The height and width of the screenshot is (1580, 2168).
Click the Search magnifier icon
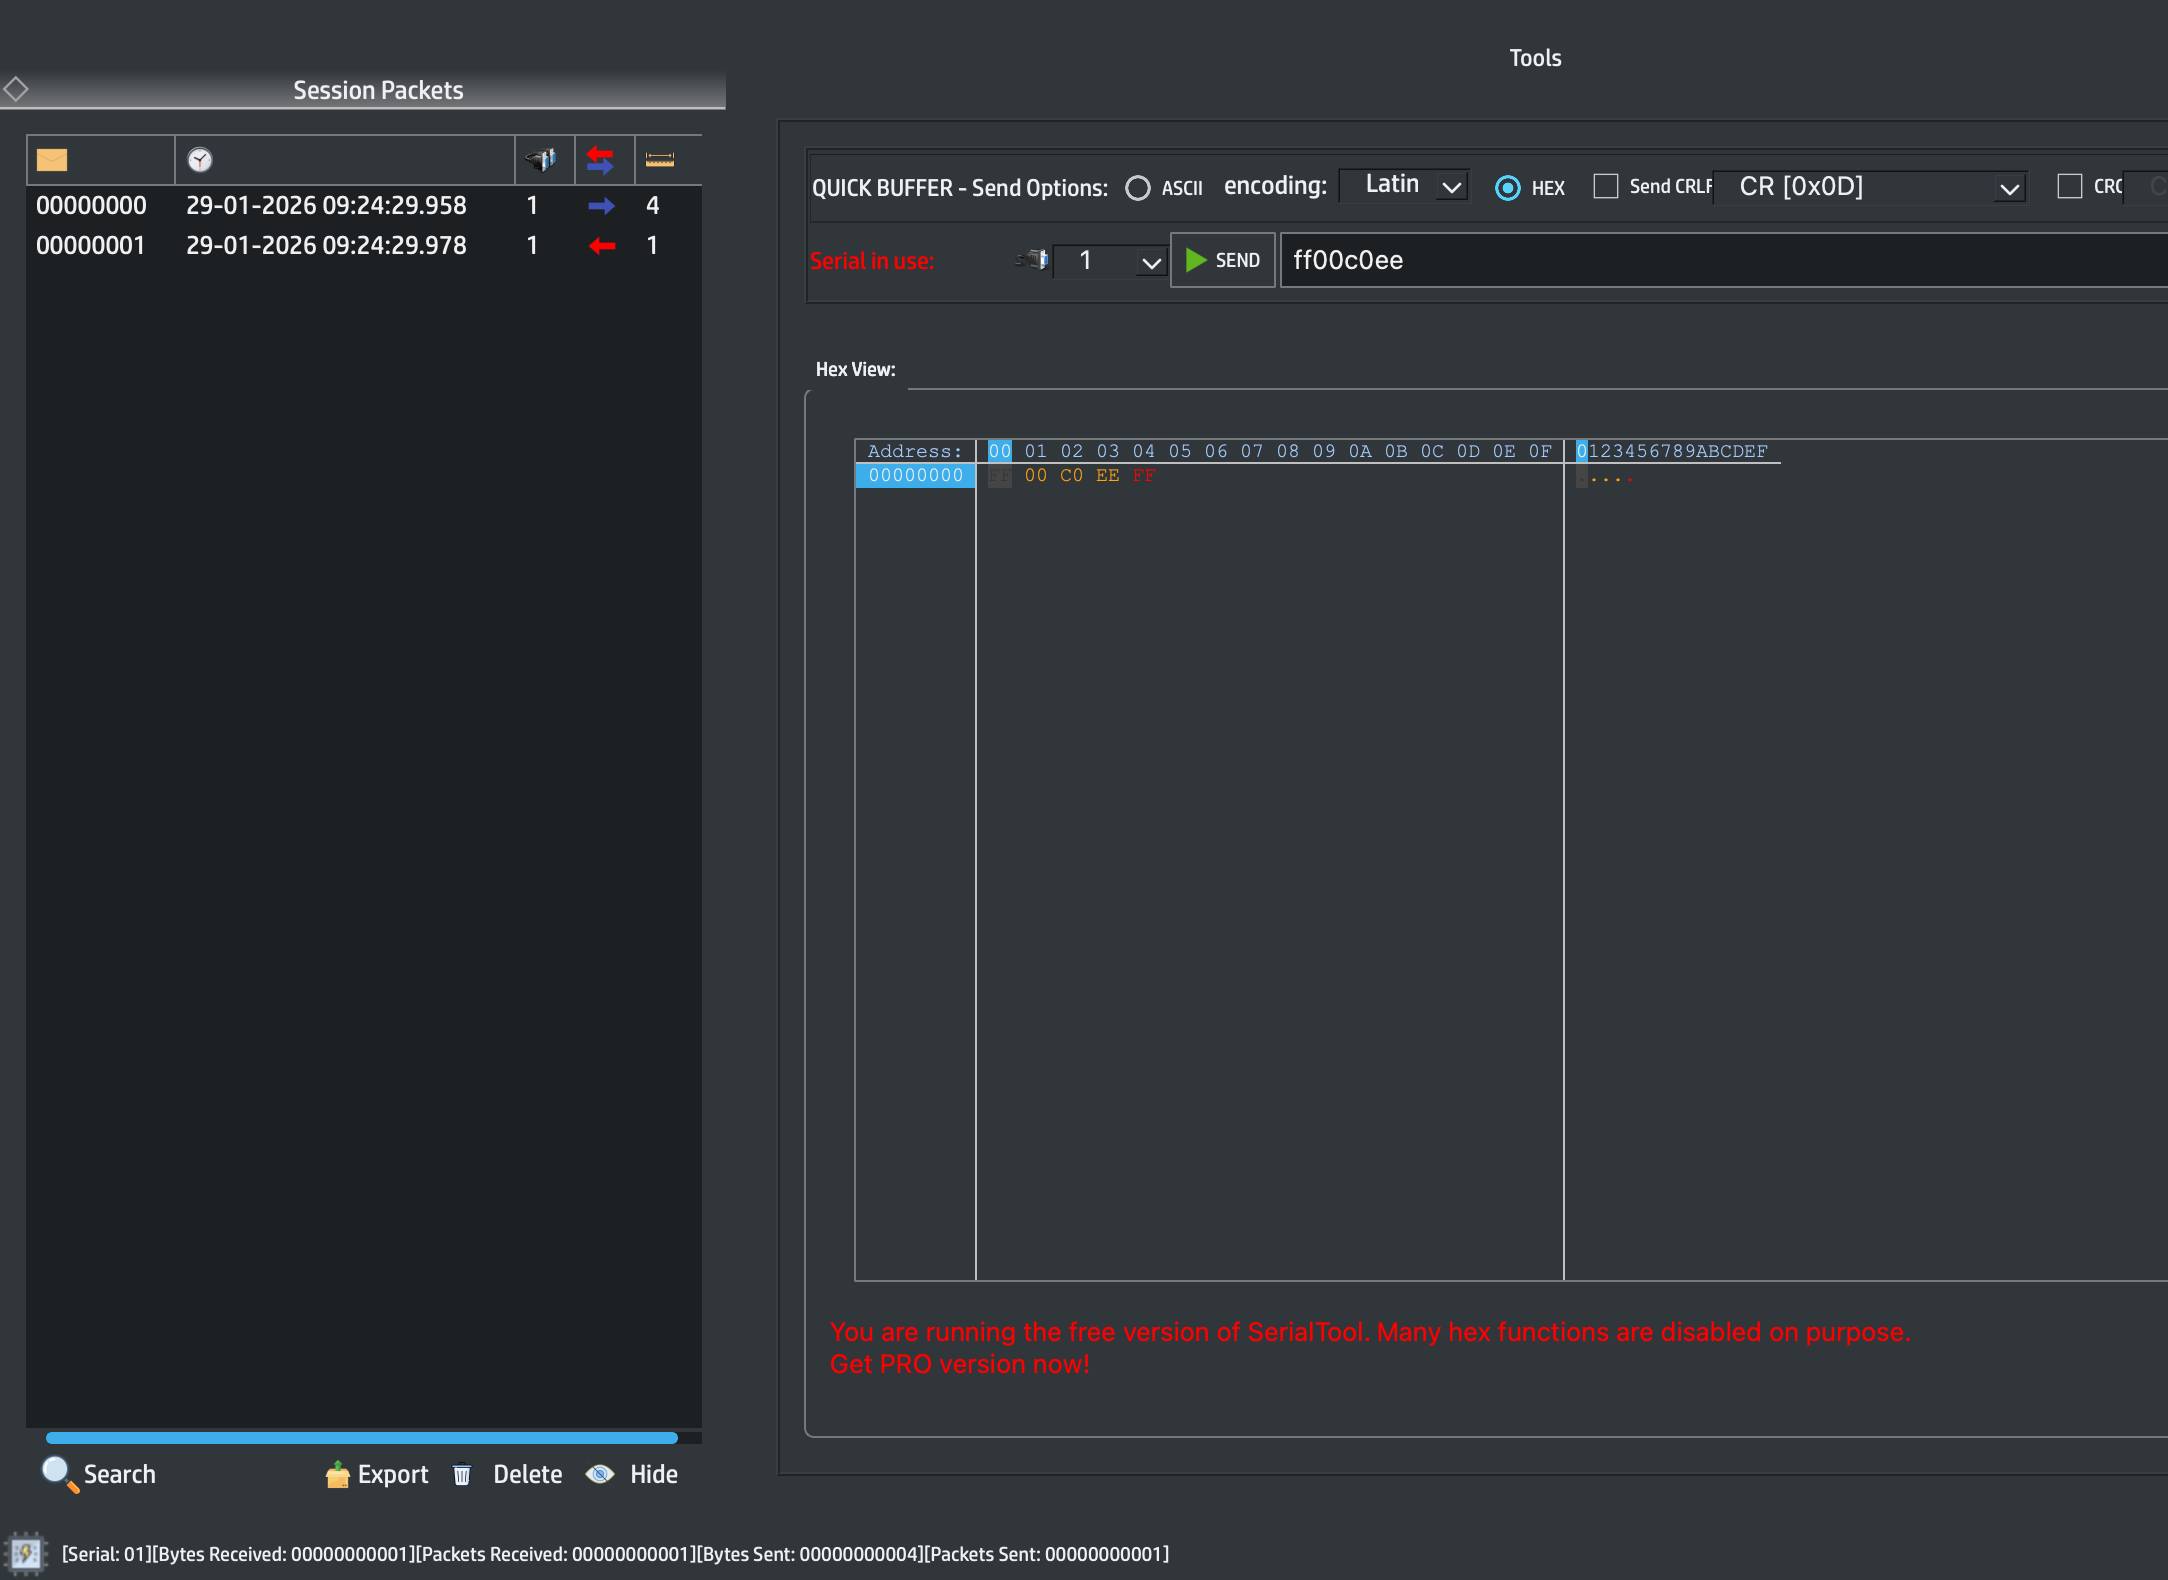59,1474
